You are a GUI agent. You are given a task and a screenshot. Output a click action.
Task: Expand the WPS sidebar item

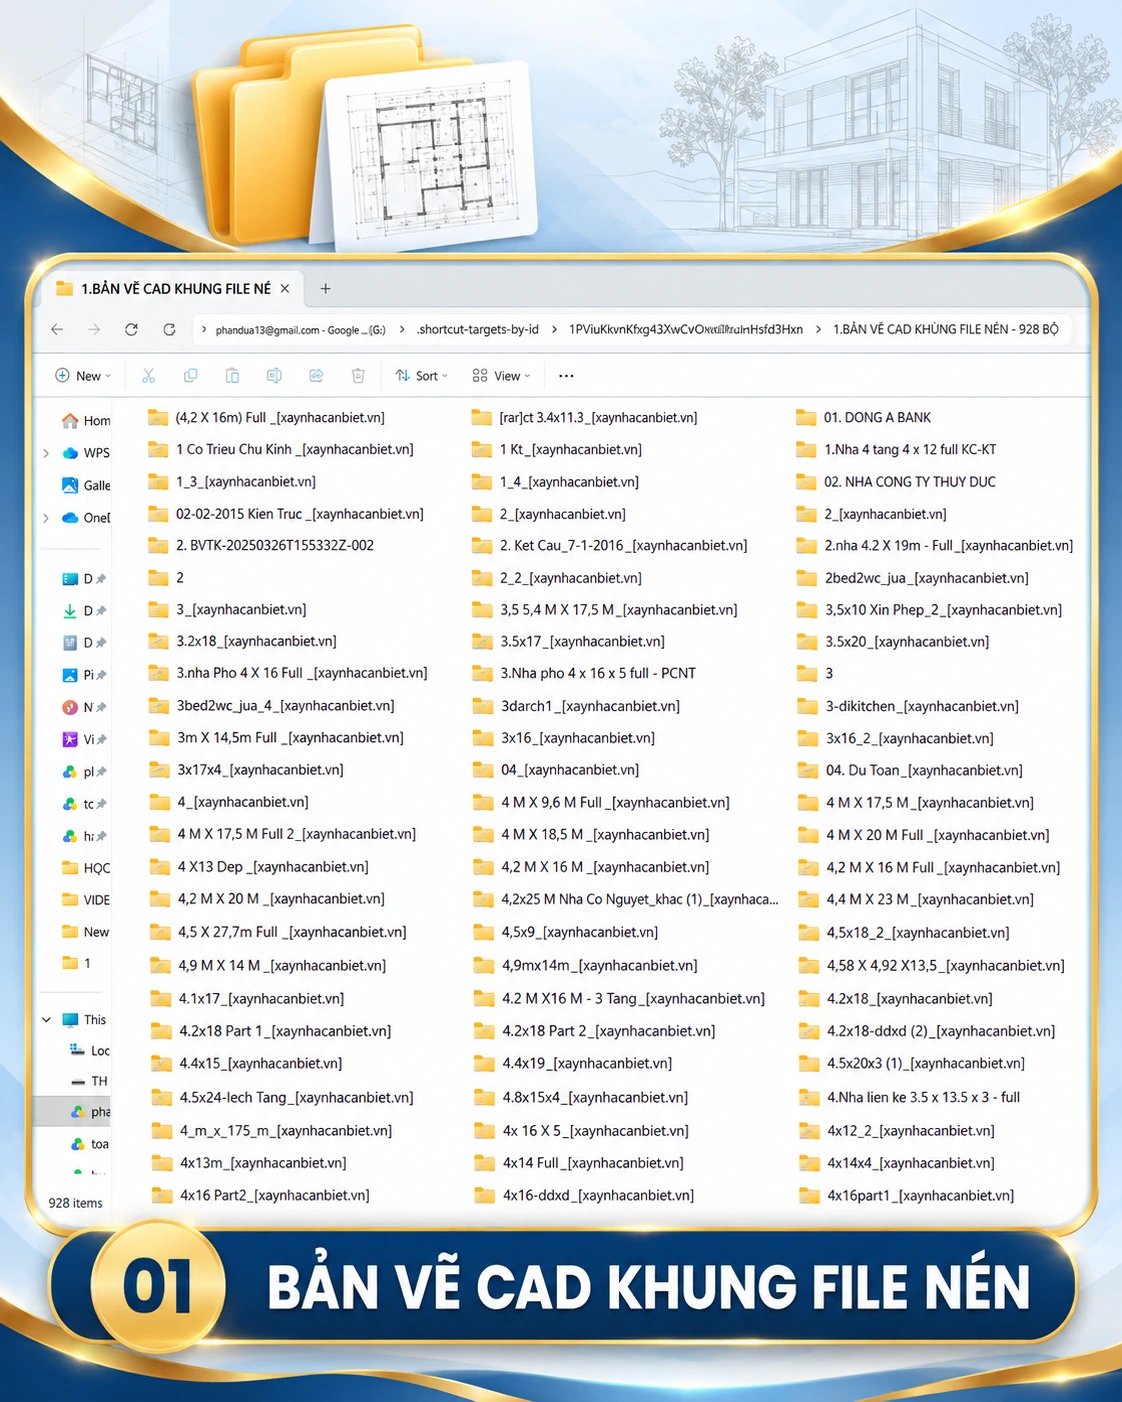(46, 453)
